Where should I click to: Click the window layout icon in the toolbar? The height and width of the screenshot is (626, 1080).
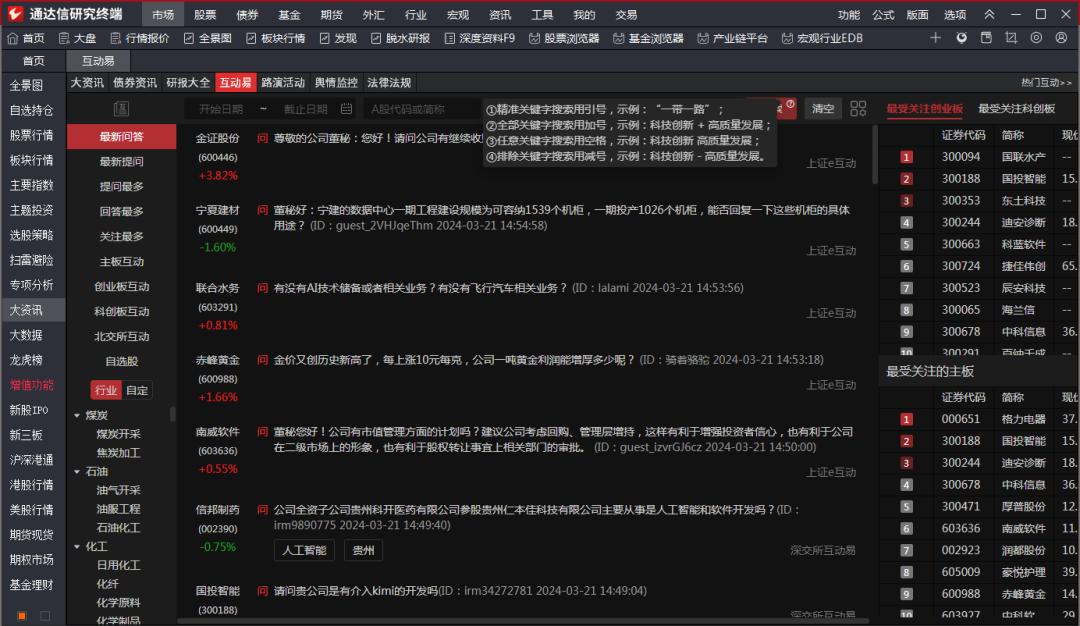click(986, 38)
